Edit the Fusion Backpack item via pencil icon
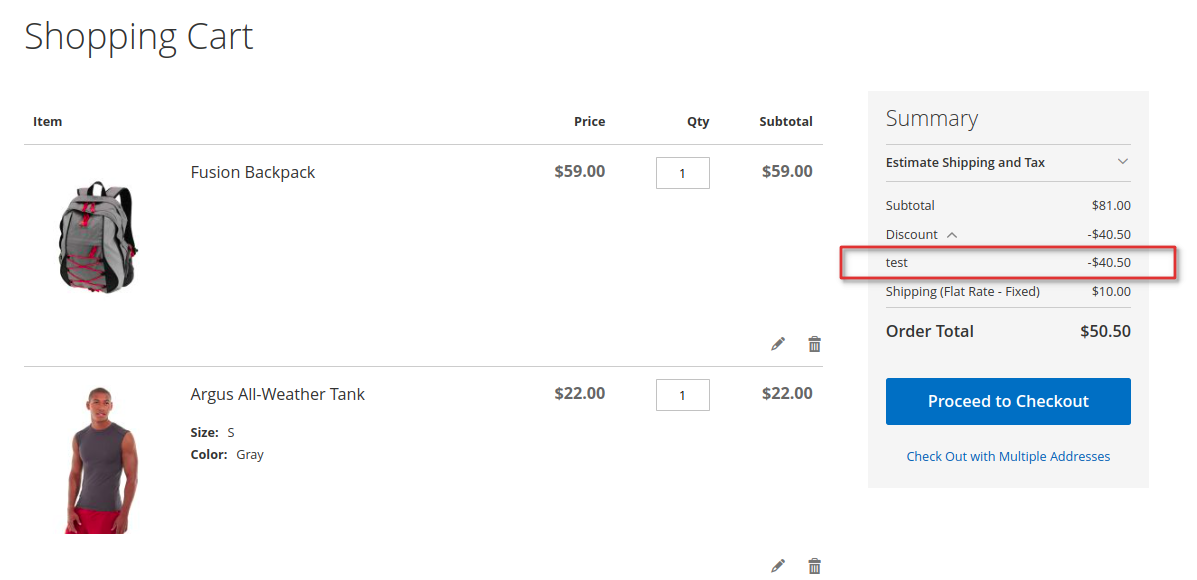 click(x=777, y=344)
